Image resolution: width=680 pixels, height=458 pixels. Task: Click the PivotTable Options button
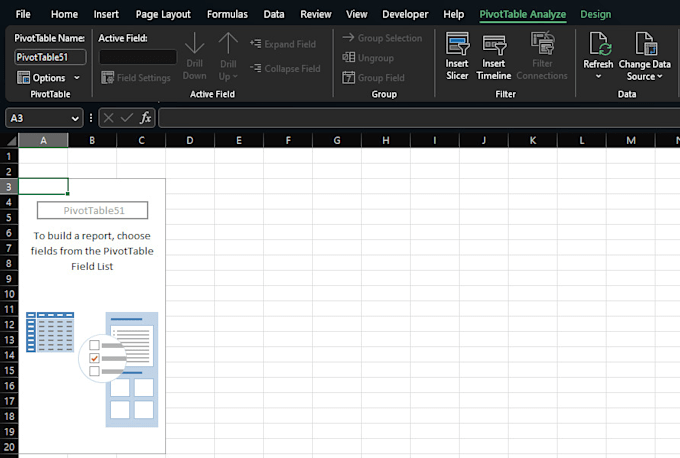[42, 78]
